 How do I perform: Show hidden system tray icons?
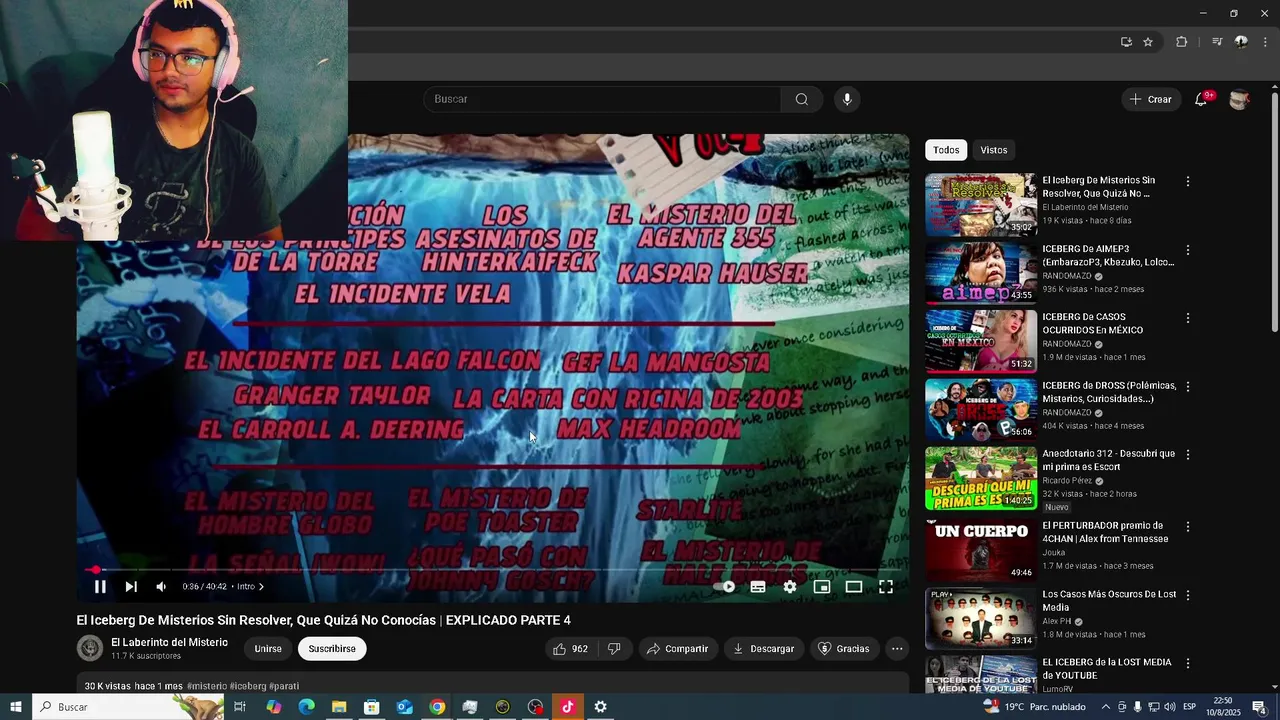click(1105, 707)
